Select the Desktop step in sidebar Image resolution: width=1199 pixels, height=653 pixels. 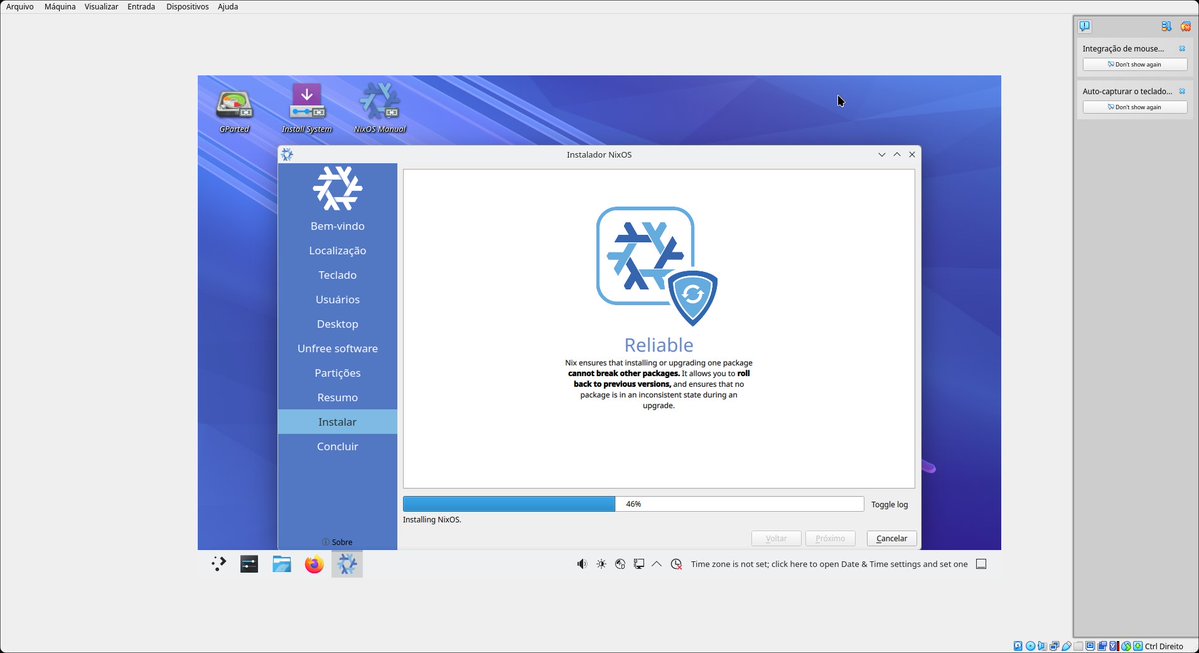tap(337, 324)
